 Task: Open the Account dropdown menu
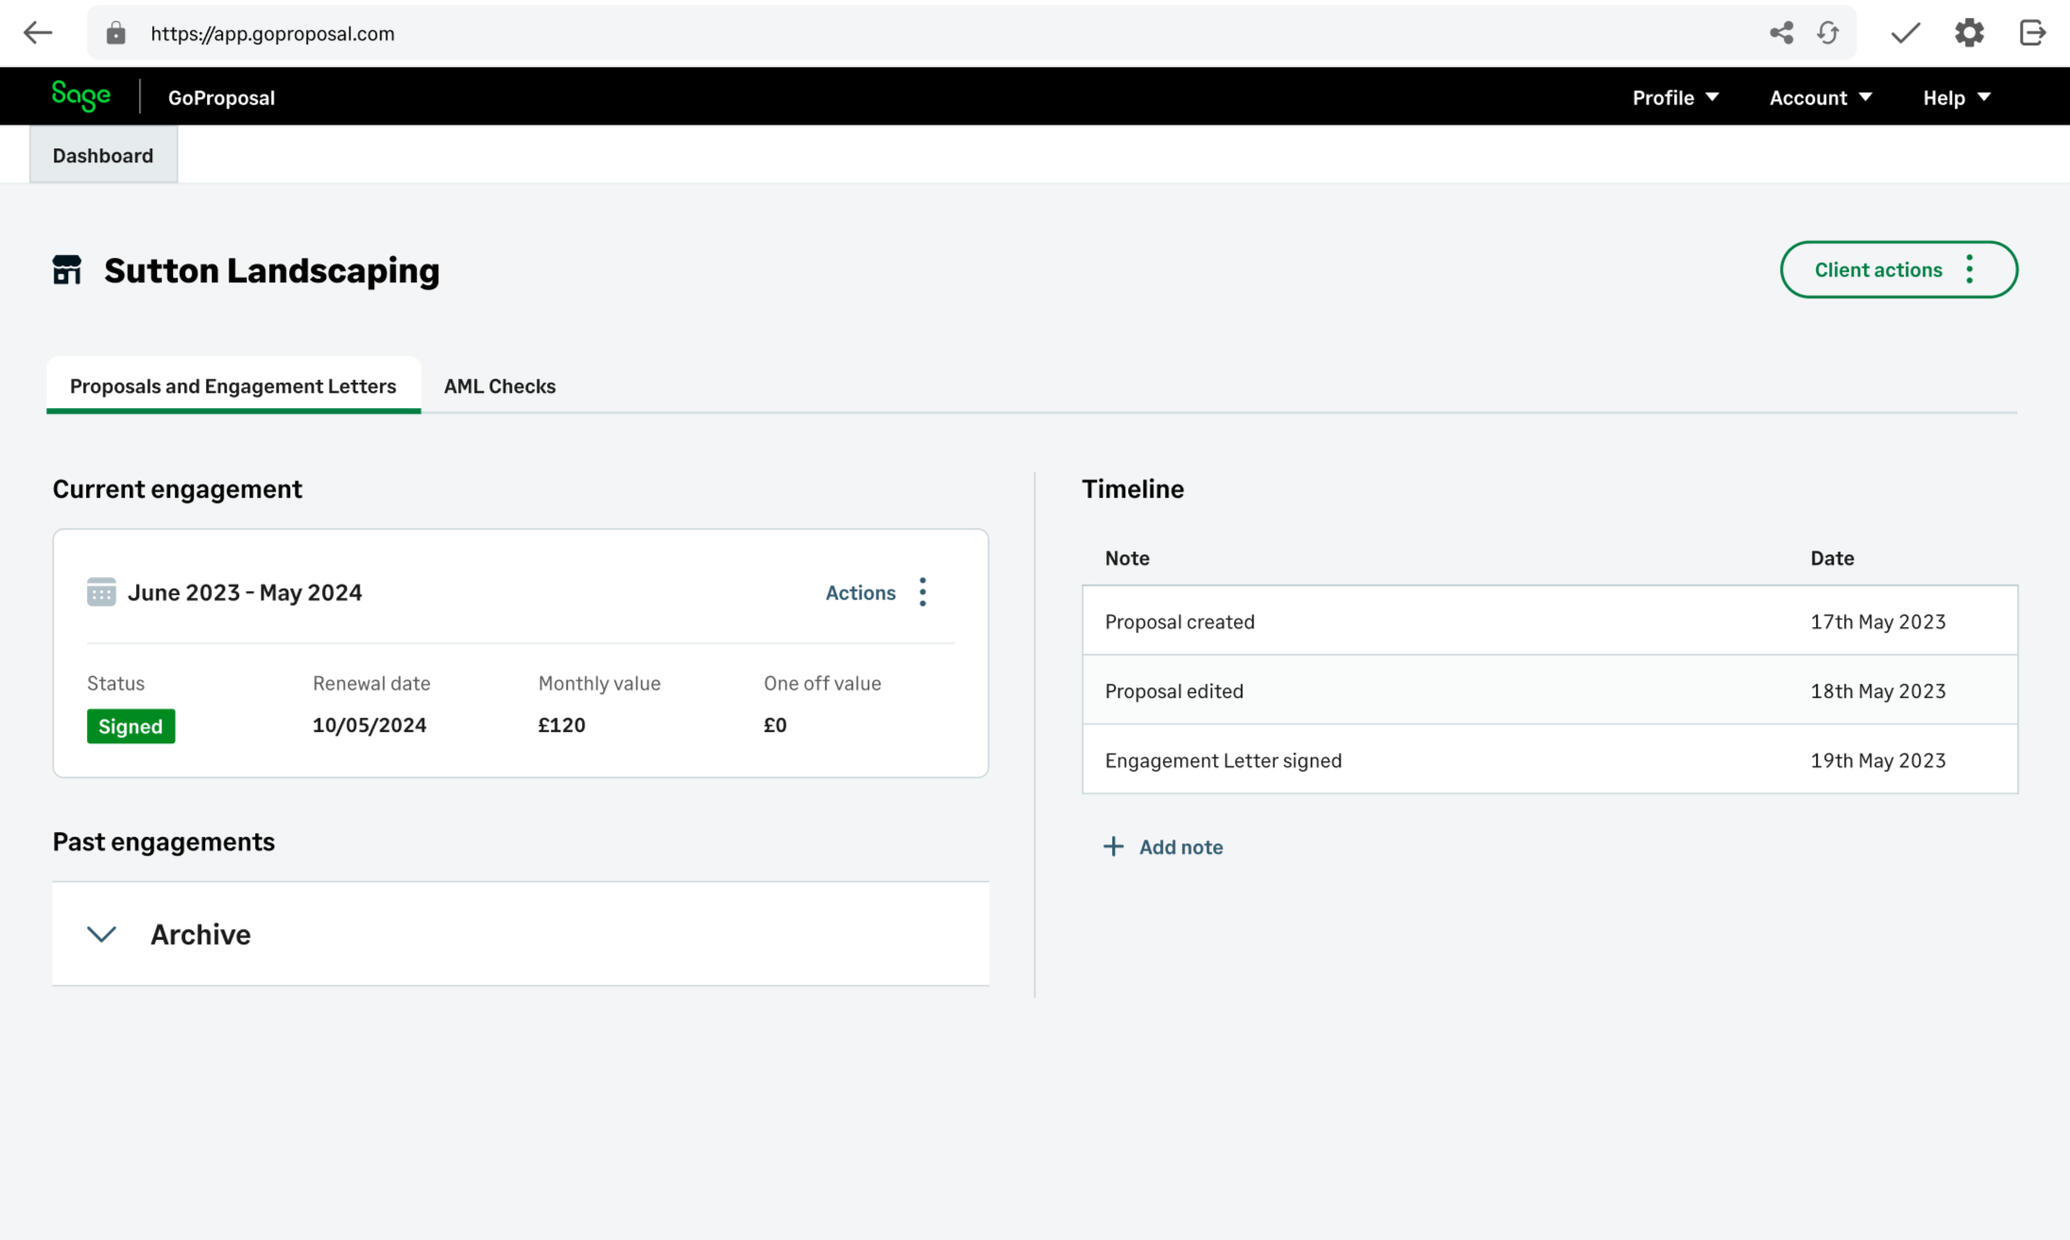[x=1820, y=97]
